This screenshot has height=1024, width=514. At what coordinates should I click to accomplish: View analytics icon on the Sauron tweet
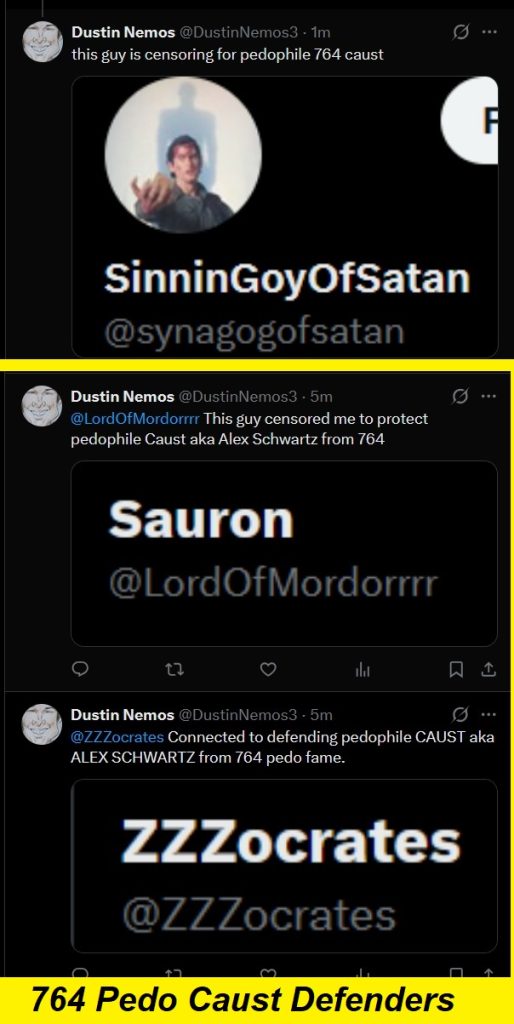362,669
